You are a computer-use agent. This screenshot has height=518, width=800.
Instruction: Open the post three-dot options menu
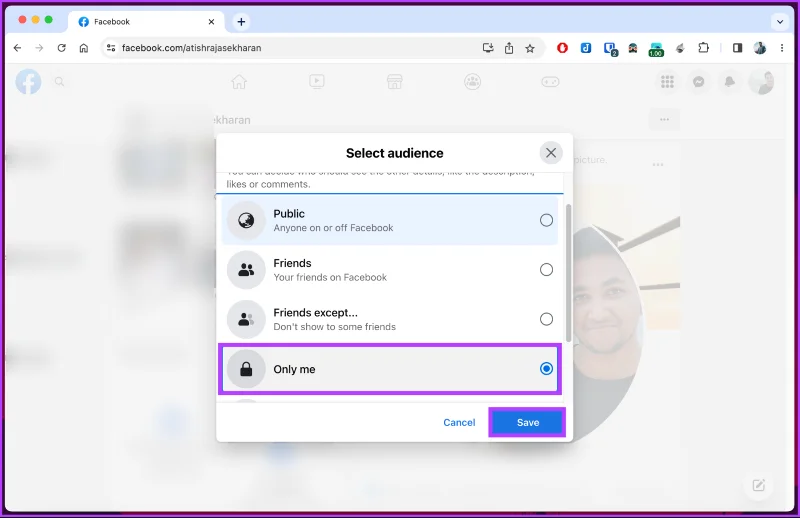(x=658, y=164)
